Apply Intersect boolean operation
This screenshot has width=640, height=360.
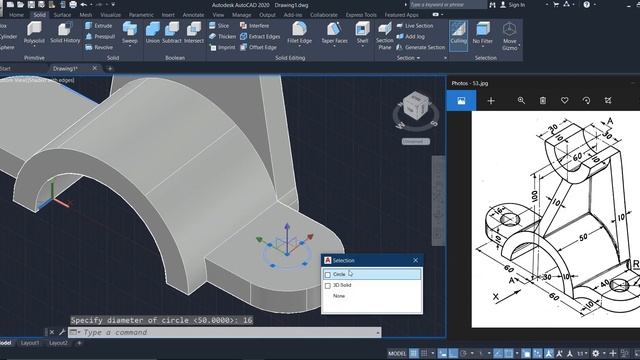pos(194,33)
